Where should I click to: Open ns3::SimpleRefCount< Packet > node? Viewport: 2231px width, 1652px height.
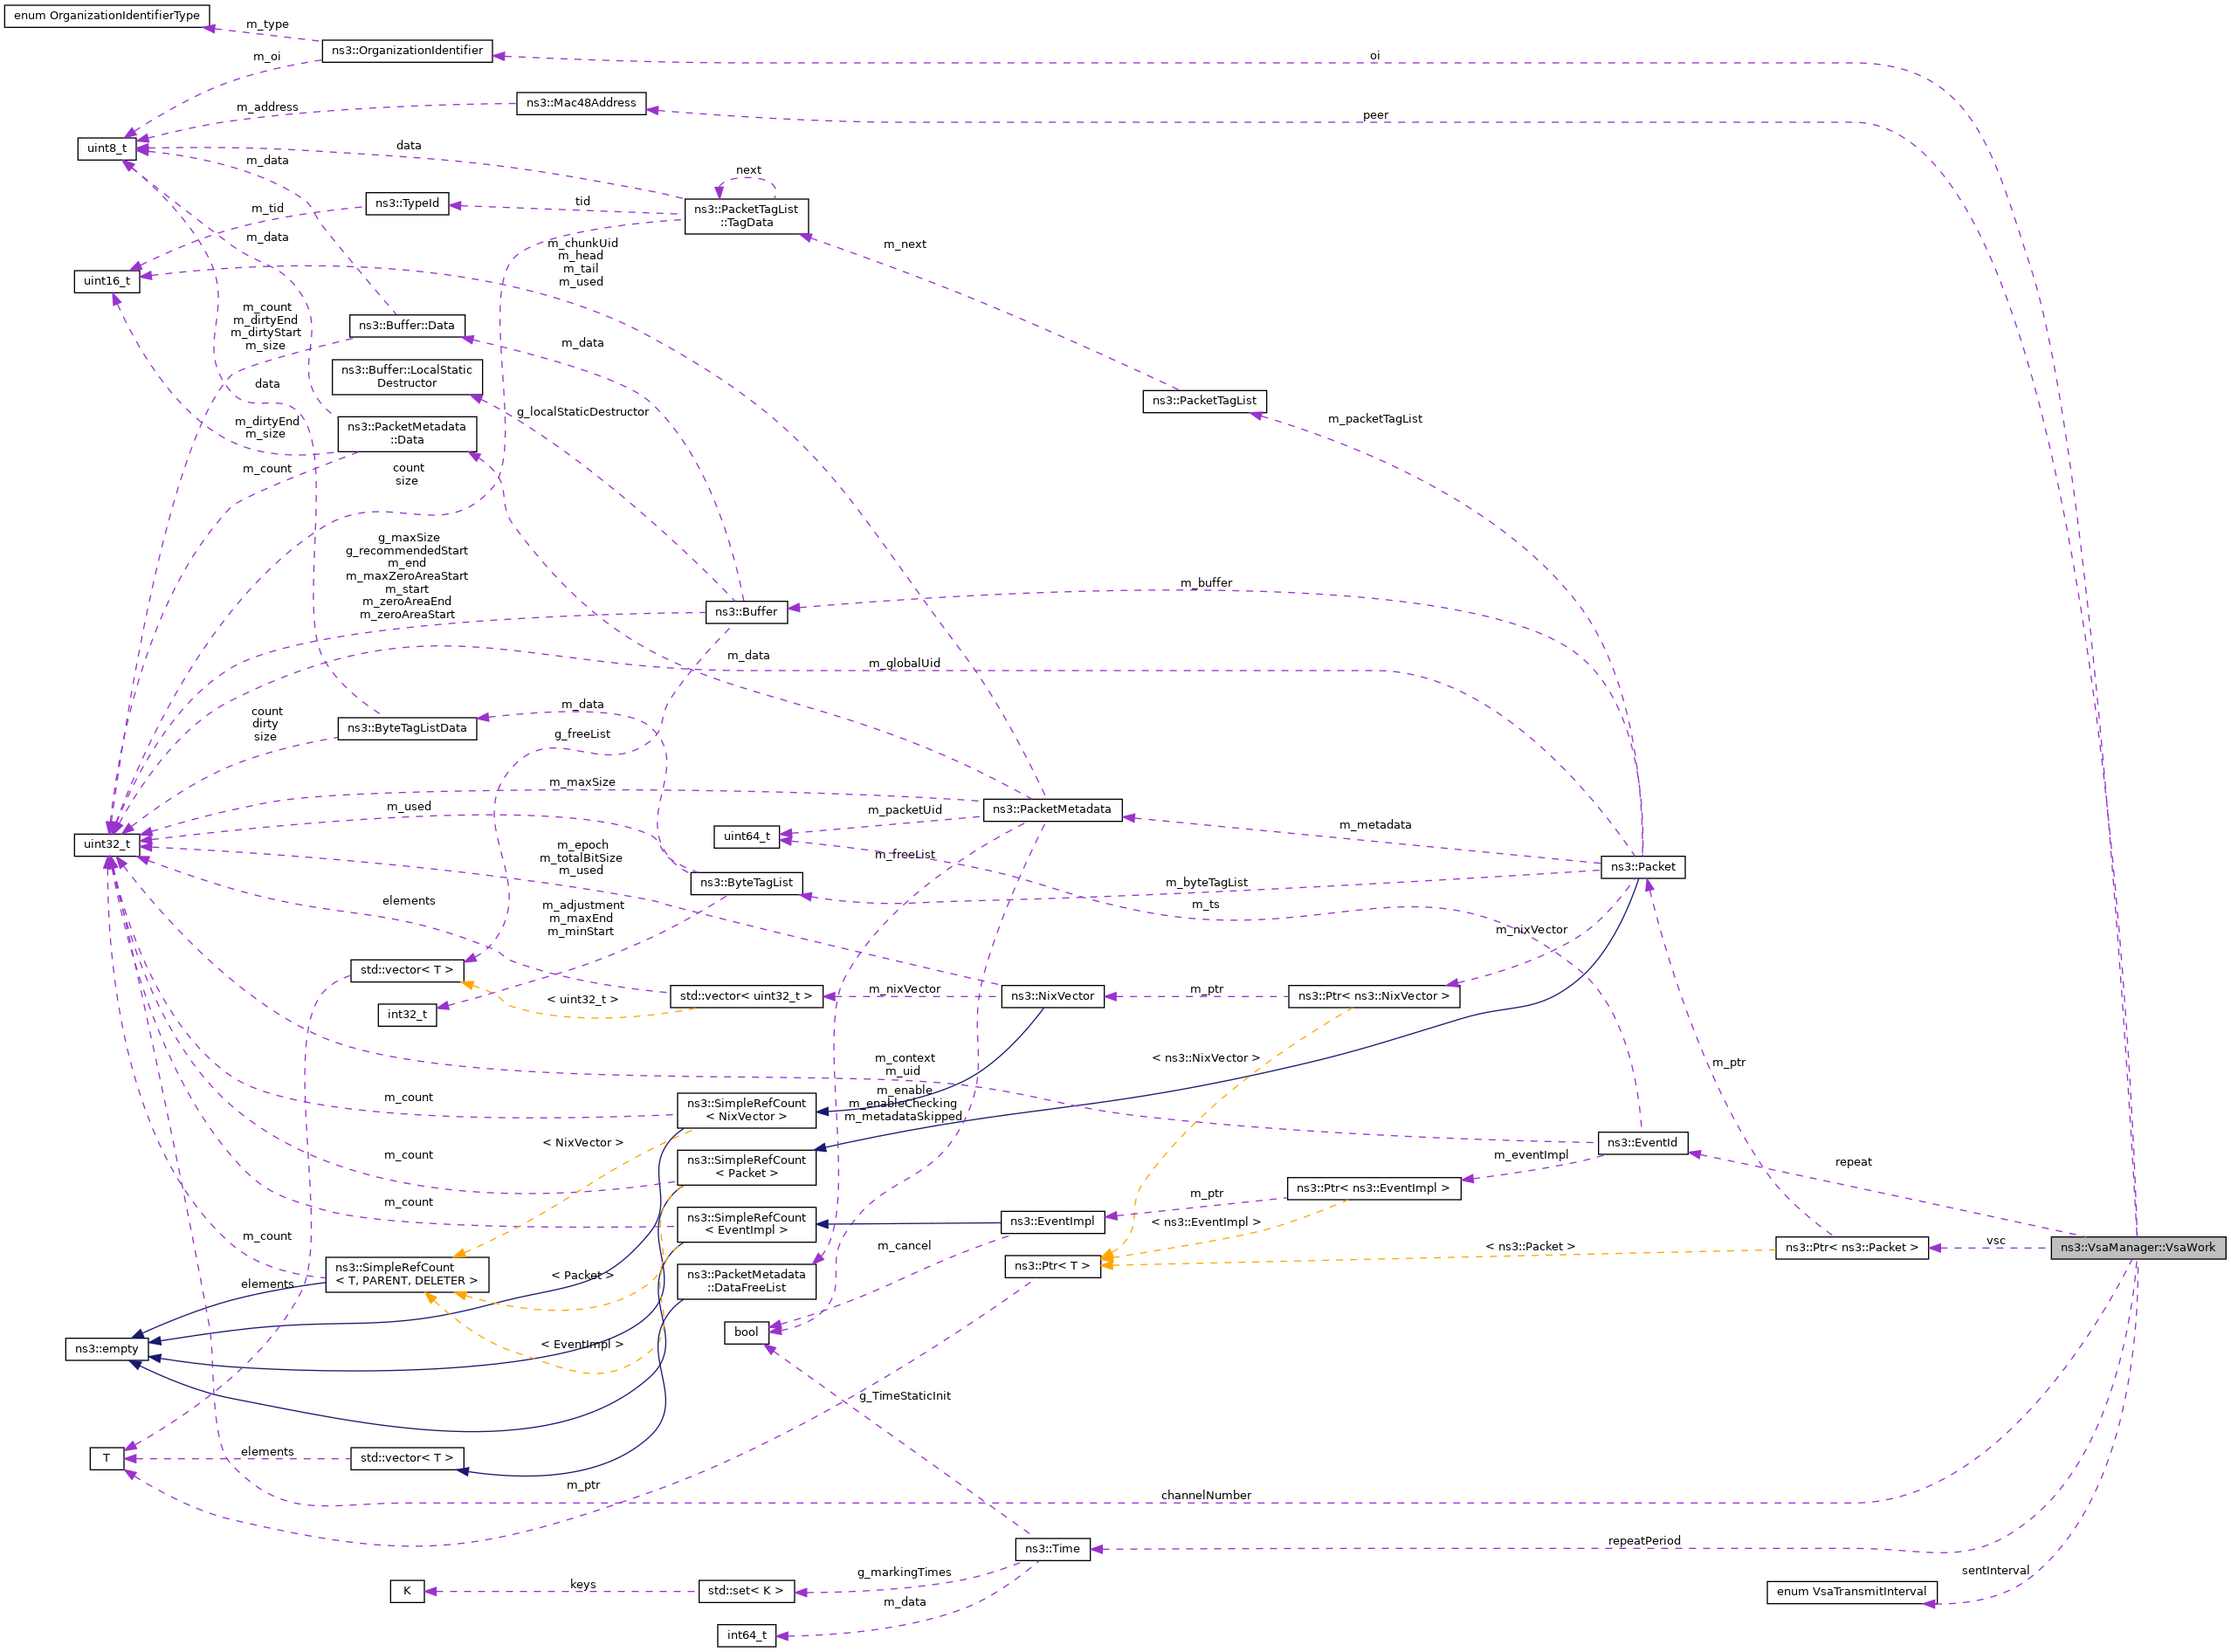coord(746,1167)
